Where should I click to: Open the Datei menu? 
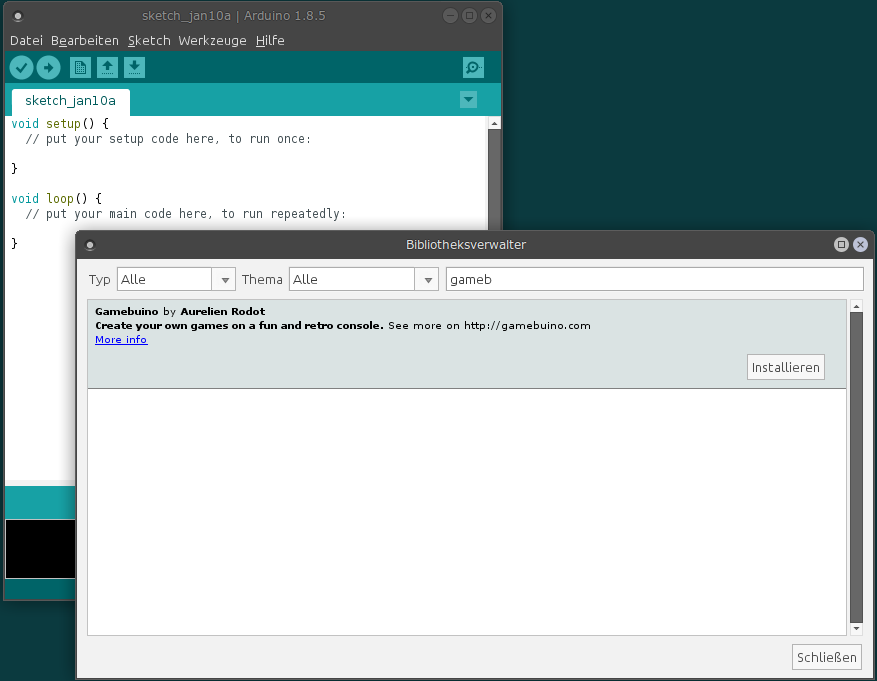pyautogui.click(x=26, y=41)
